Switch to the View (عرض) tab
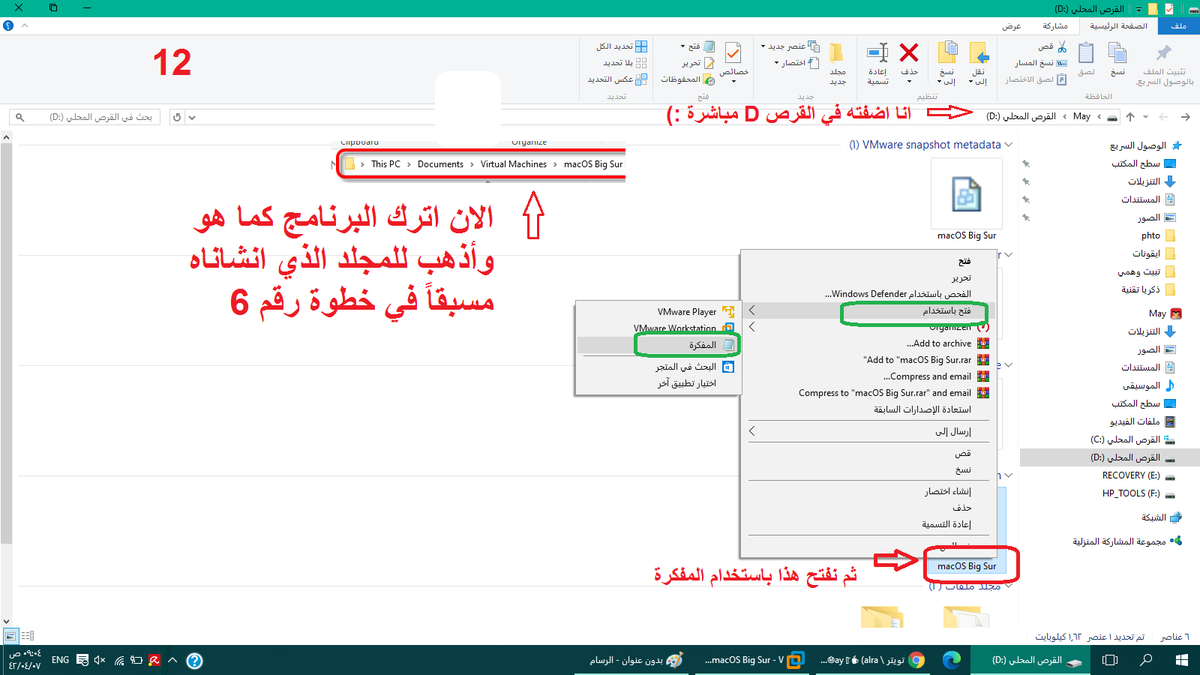Image resolution: width=1200 pixels, height=675 pixels. 1011,26
